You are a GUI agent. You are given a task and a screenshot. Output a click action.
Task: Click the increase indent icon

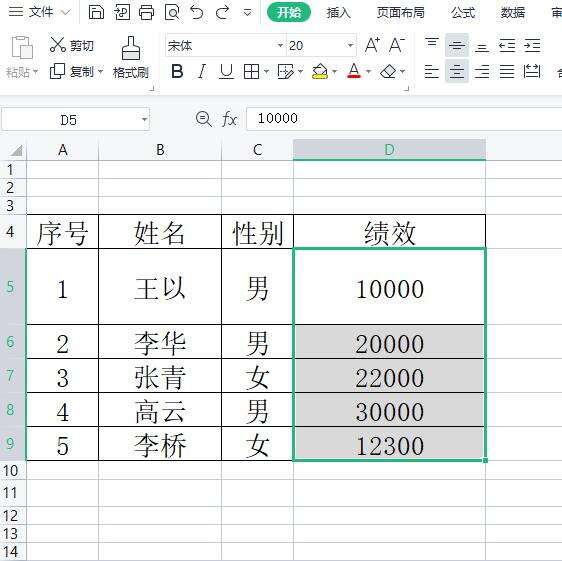532,46
